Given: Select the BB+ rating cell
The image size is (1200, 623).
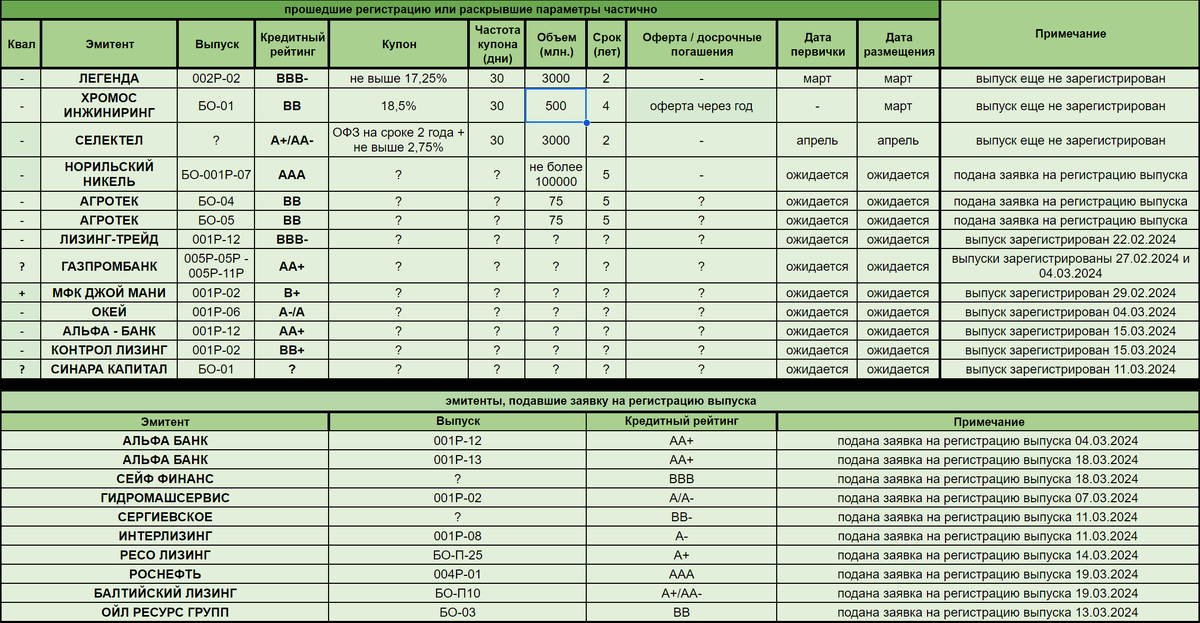Looking at the screenshot, I should pyautogui.click(x=292, y=350).
